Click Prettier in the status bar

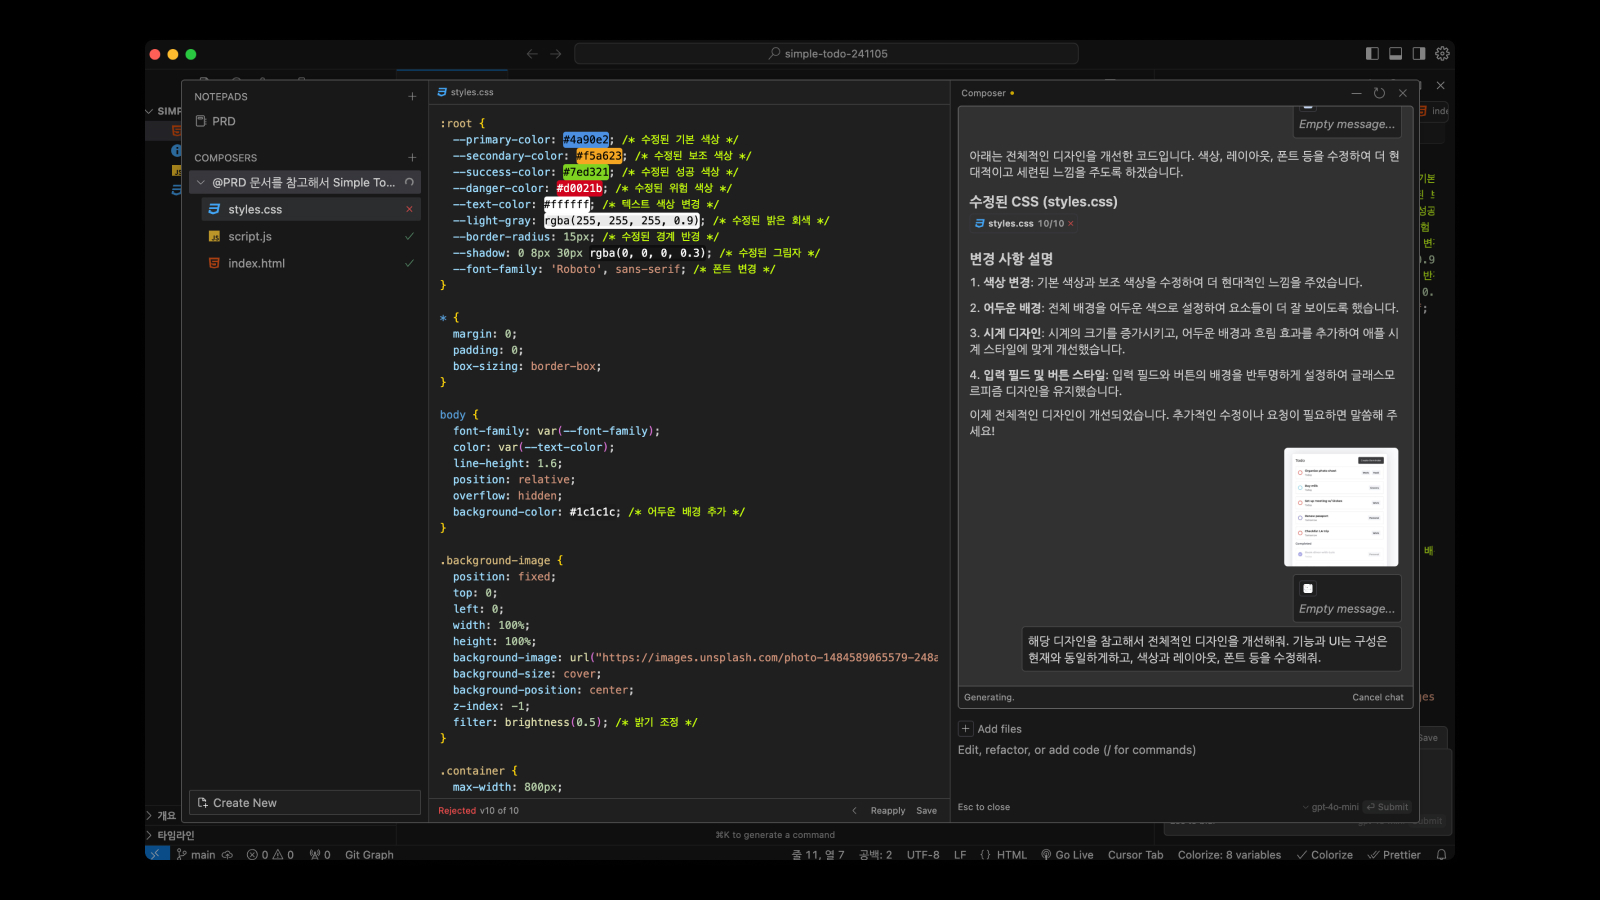[x=1394, y=855]
